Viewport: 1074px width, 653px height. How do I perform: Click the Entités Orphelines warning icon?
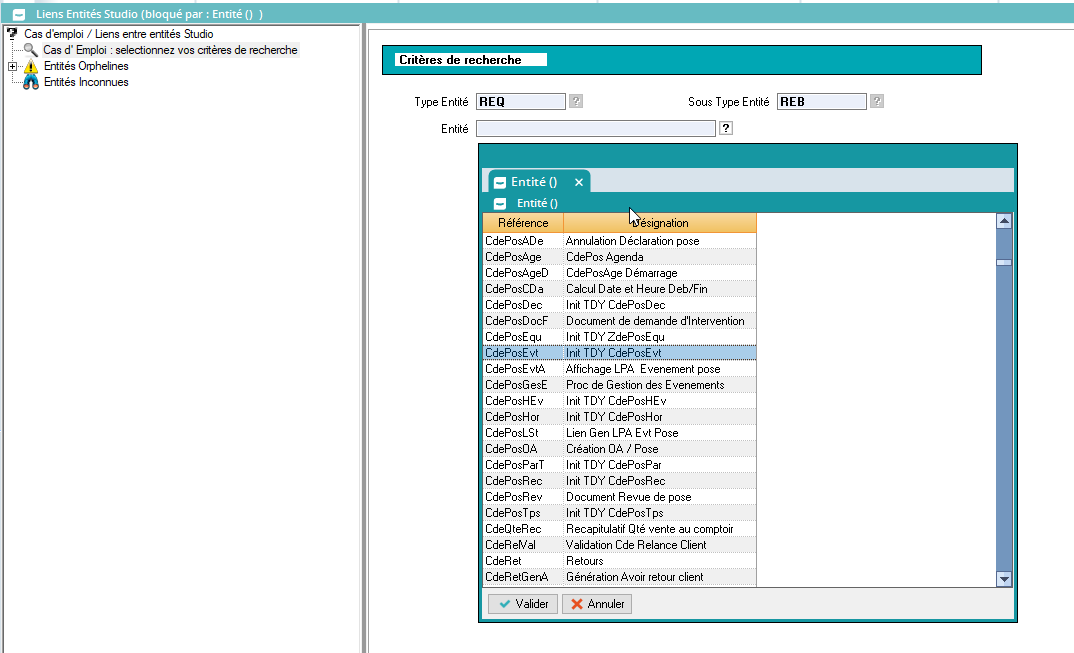[30, 66]
